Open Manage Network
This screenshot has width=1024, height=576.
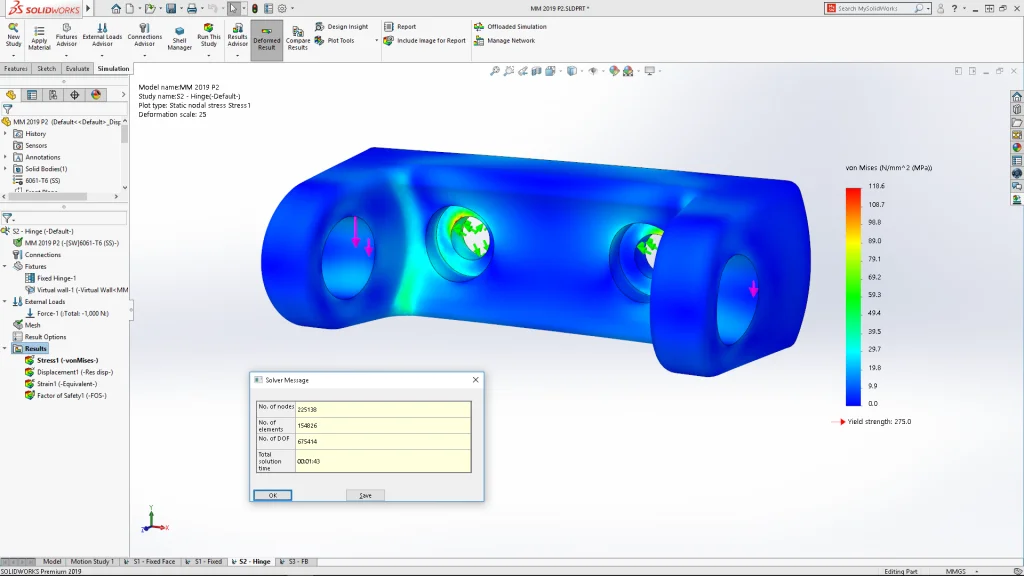point(504,40)
